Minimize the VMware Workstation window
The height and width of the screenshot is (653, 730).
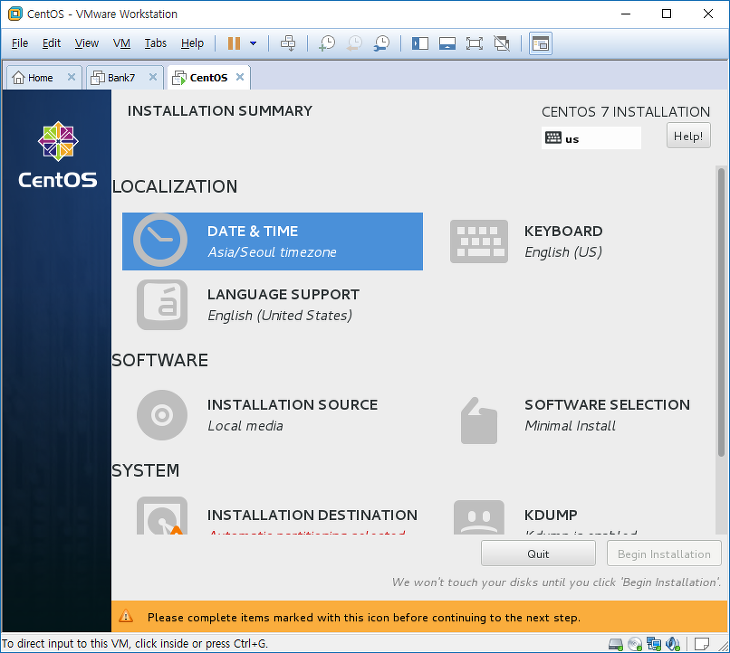tap(625, 14)
